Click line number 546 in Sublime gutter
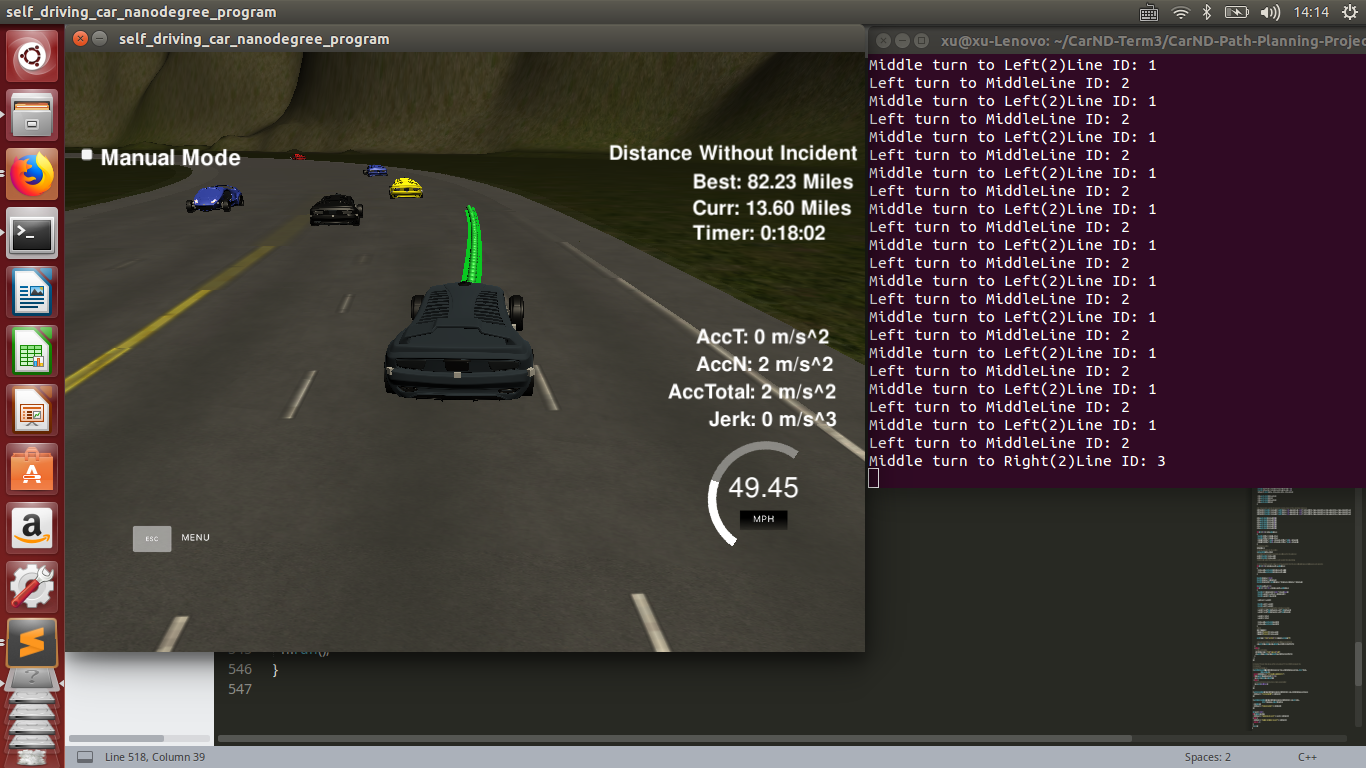The width and height of the screenshot is (1366, 768). [x=240, y=669]
